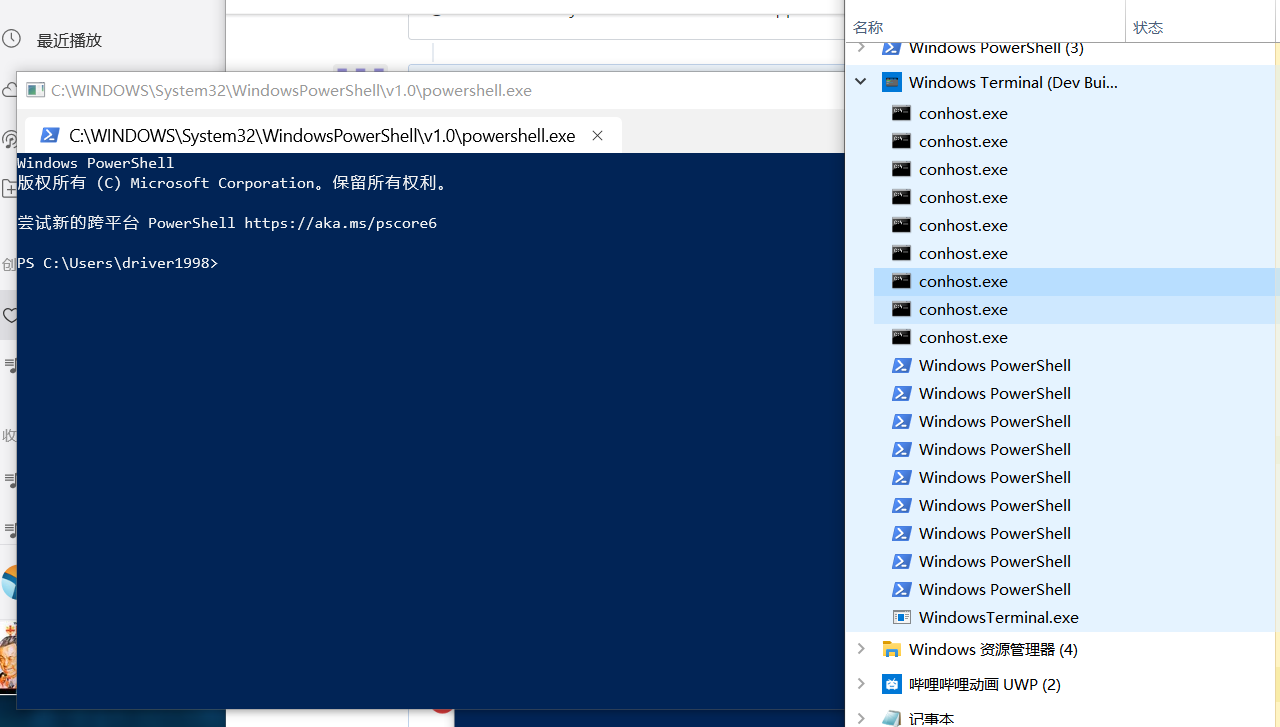Open 最近播放 in the left sidebar
The width and height of the screenshot is (1280, 727).
point(69,40)
